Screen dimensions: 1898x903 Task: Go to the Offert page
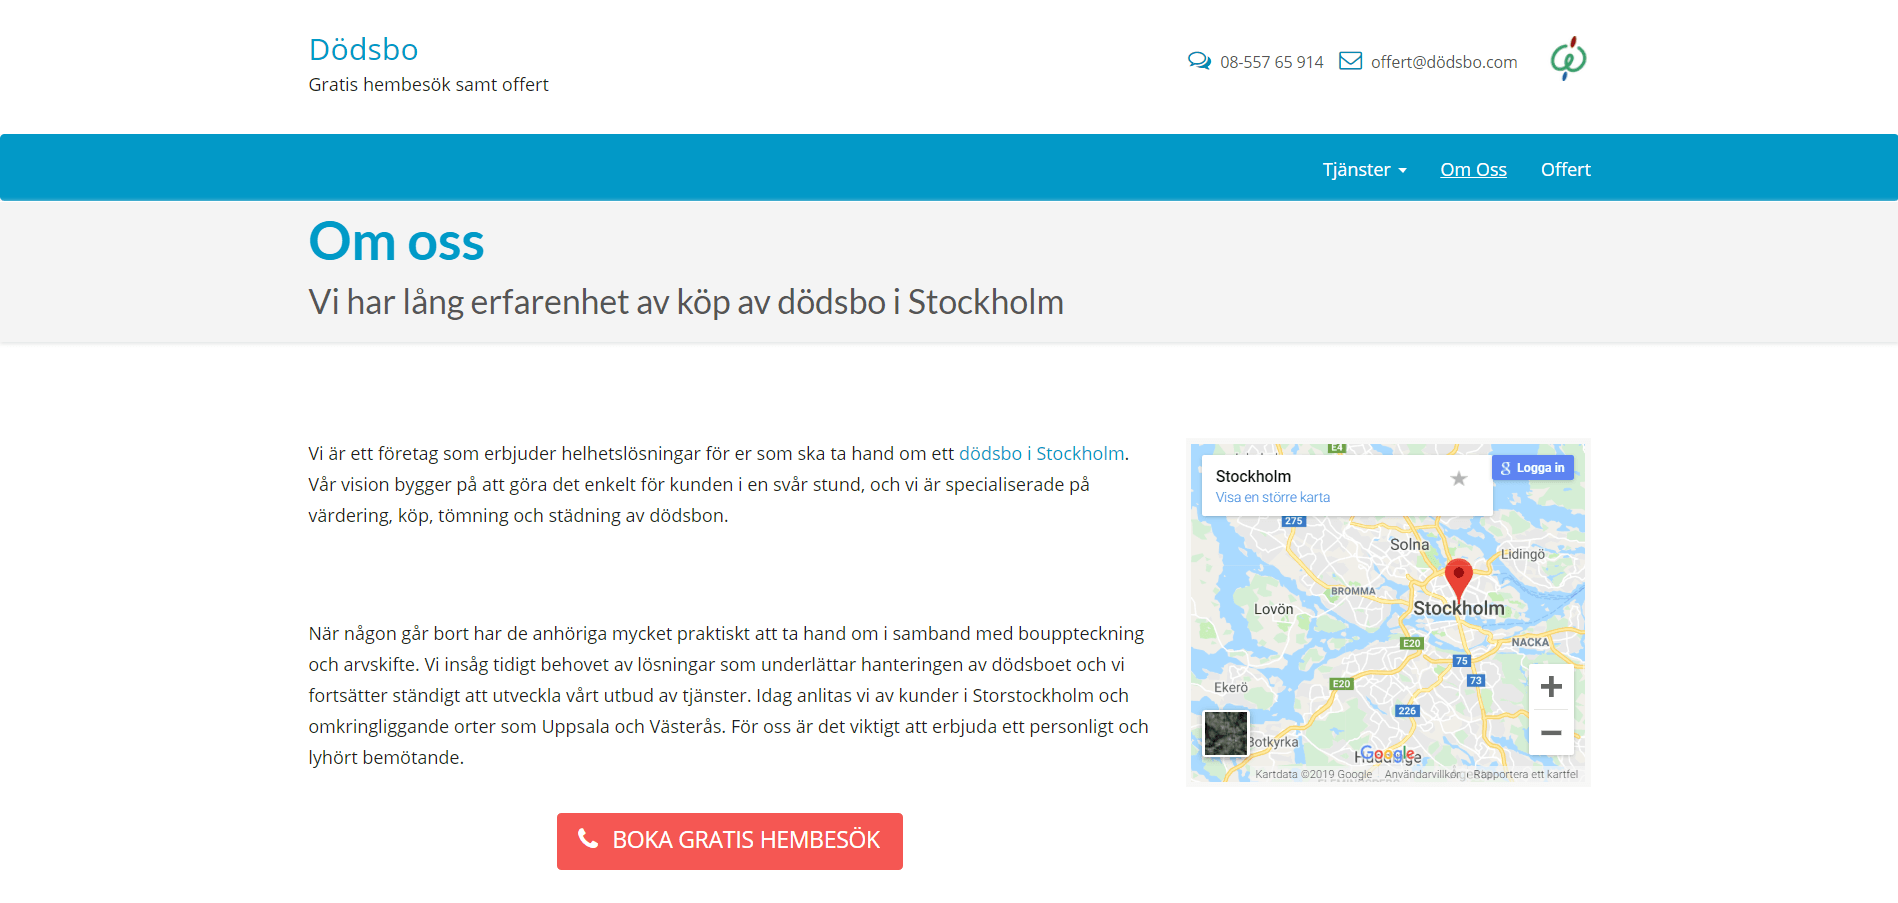click(x=1565, y=170)
